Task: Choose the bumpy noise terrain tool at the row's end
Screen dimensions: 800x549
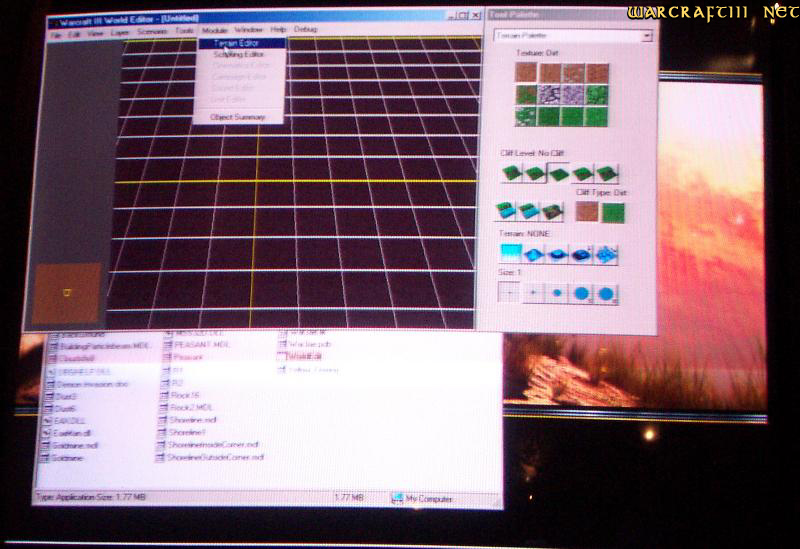Action: (606, 254)
